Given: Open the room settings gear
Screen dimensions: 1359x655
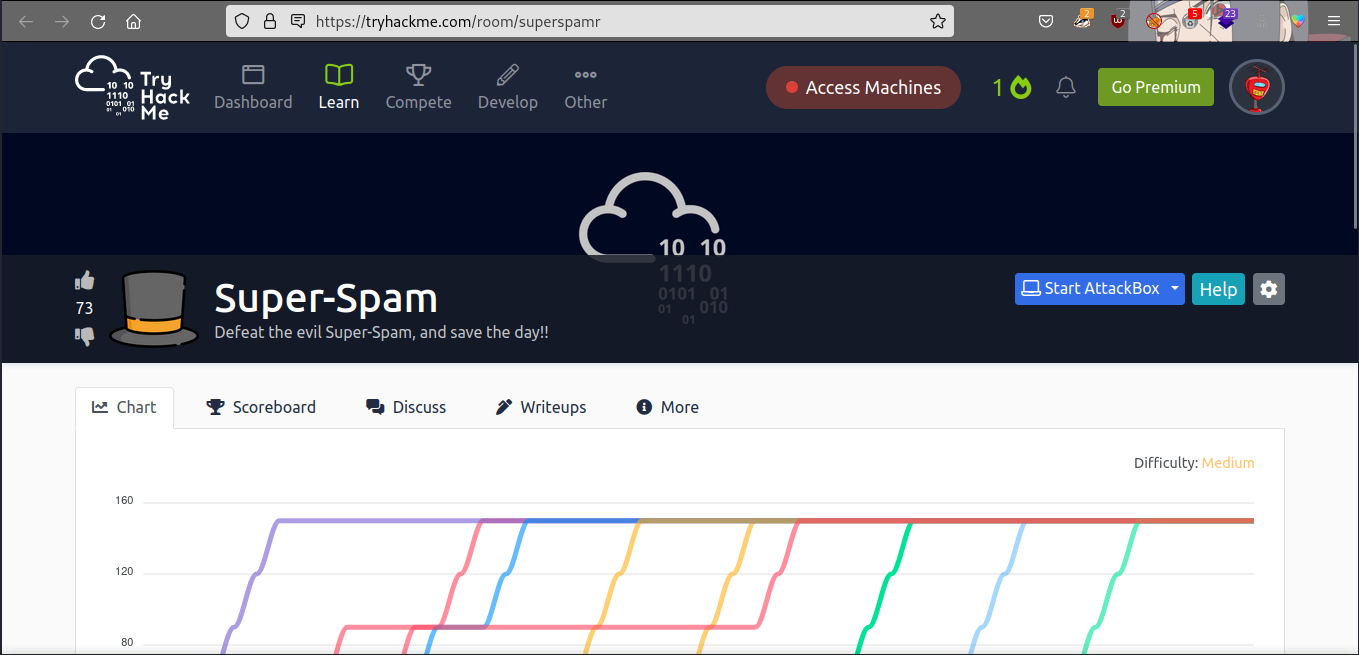Looking at the screenshot, I should [1269, 289].
